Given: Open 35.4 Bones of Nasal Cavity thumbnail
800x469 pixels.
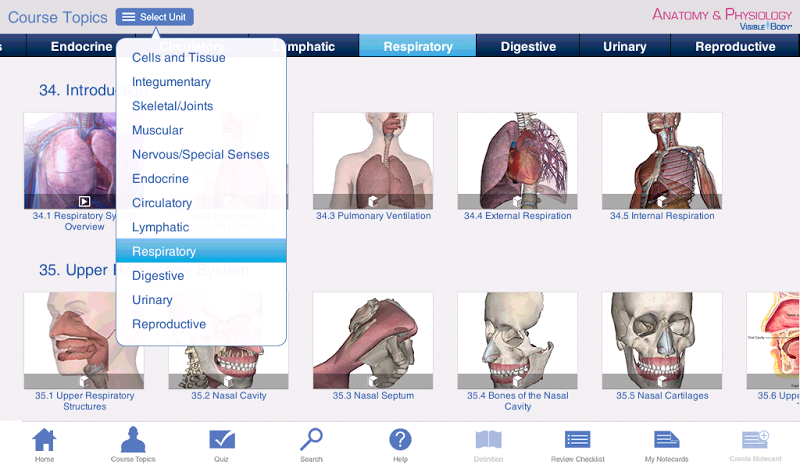Looking at the screenshot, I should pyautogui.click(x=517, y=340).
